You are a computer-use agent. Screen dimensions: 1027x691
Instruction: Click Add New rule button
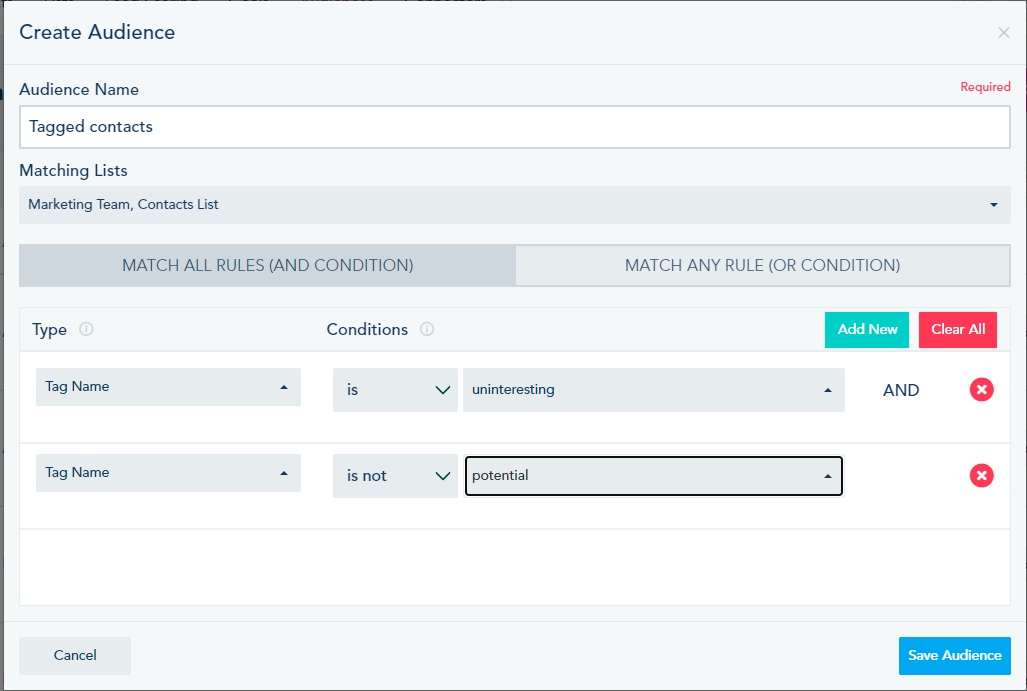click(x=867, y=329)
